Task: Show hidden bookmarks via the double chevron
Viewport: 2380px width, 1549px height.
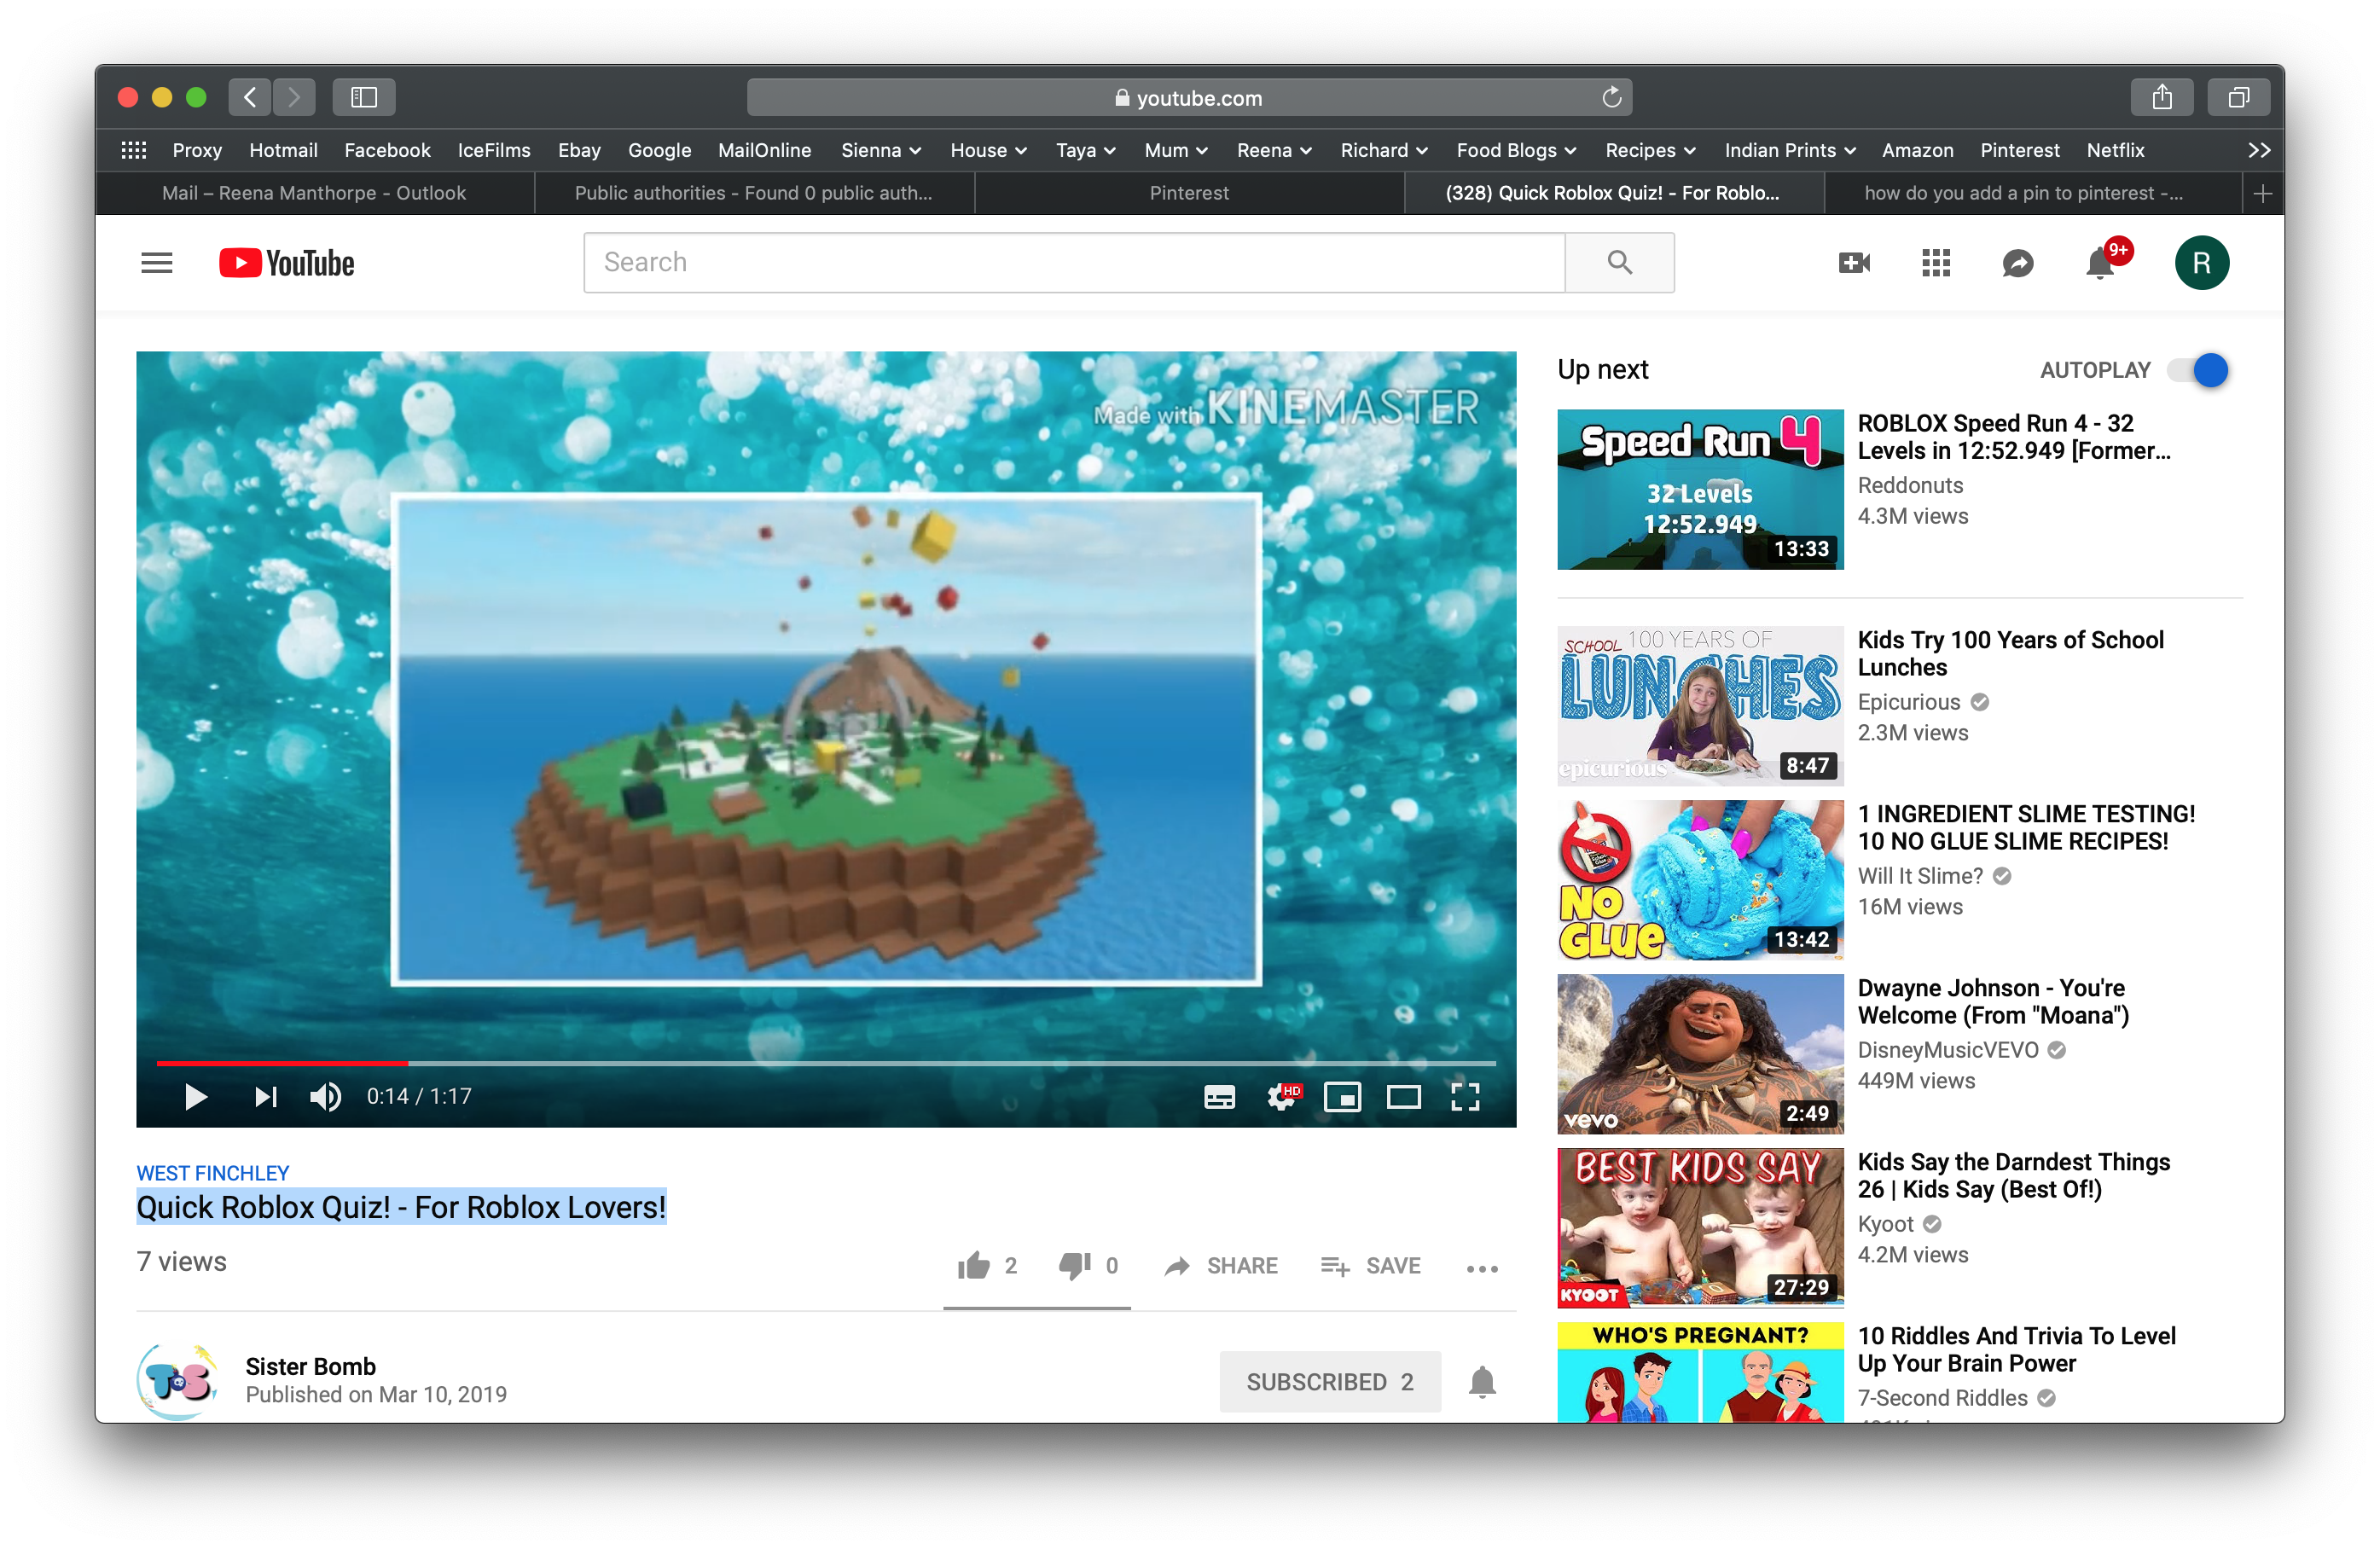Action: coord(2259,150)
